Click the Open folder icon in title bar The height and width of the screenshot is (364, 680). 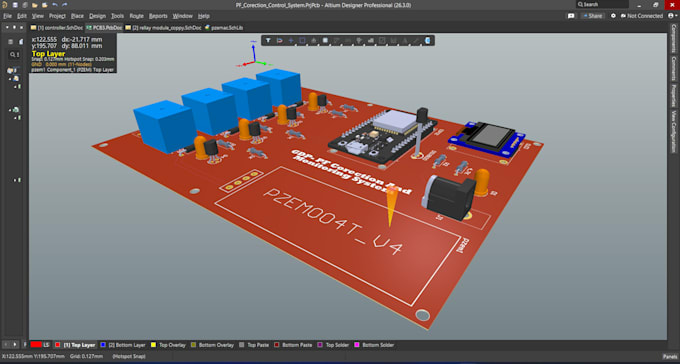[35, 5]
